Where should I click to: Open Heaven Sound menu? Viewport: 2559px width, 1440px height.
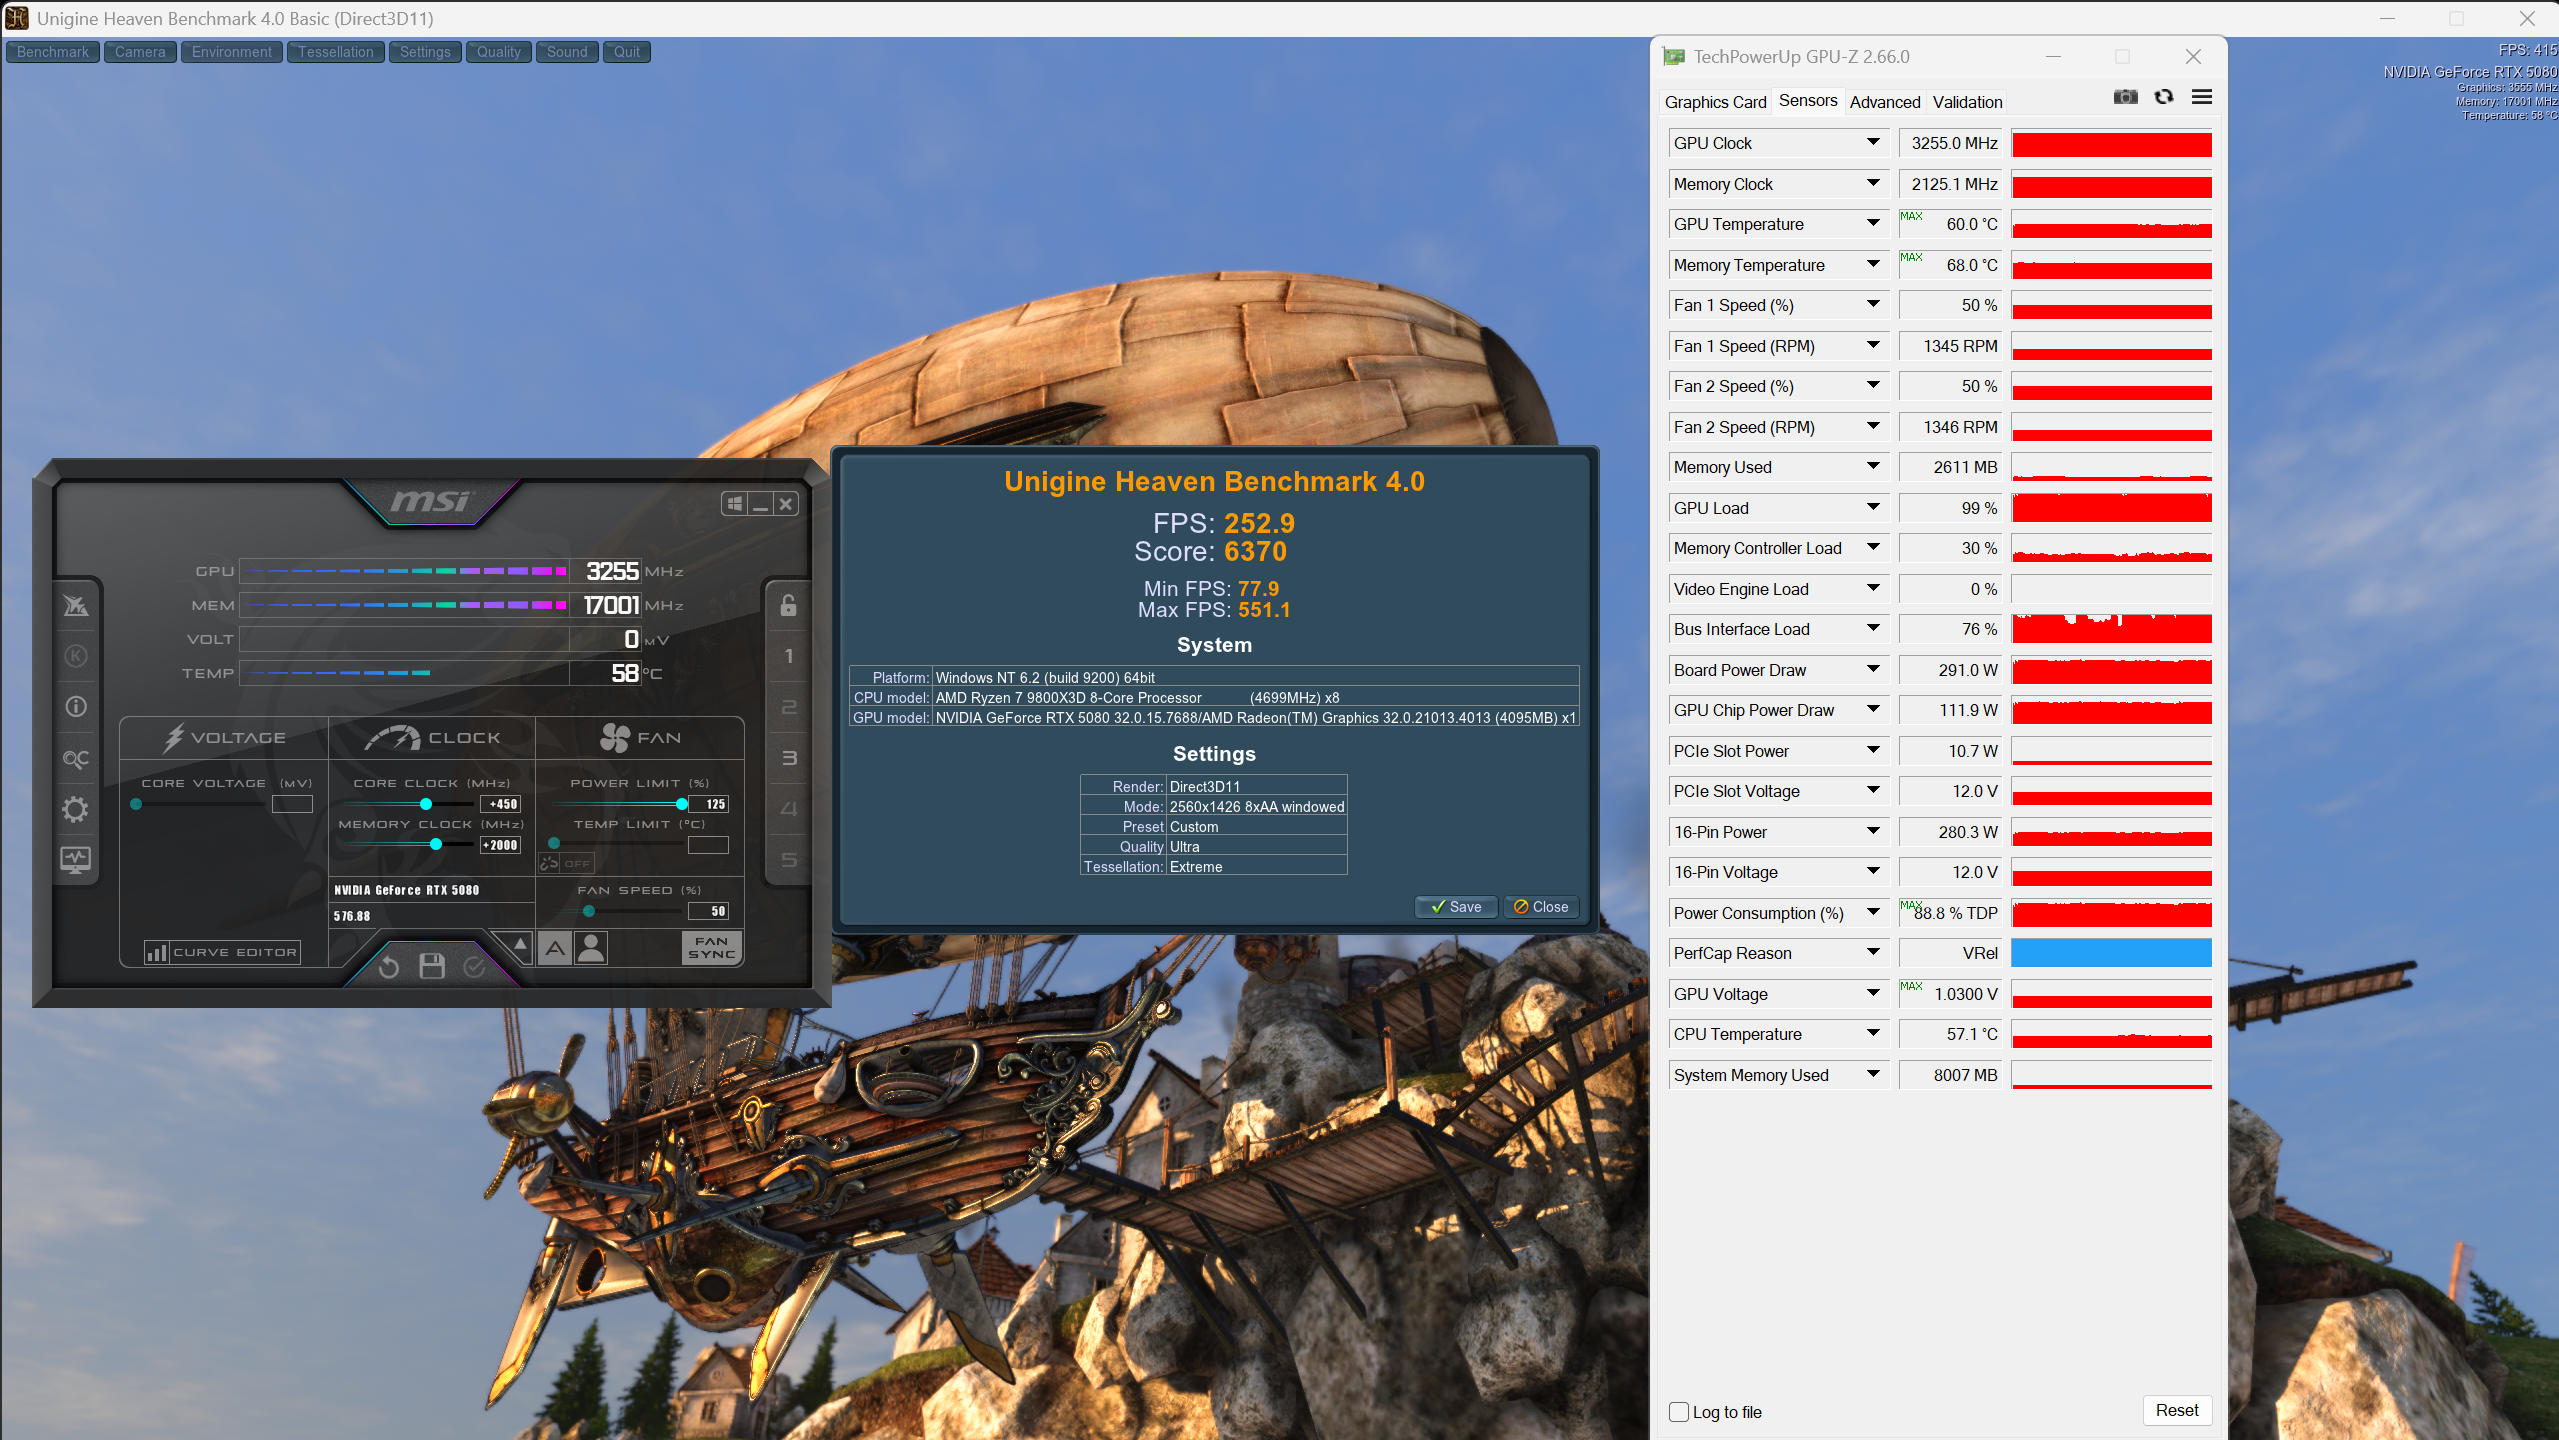567,52
